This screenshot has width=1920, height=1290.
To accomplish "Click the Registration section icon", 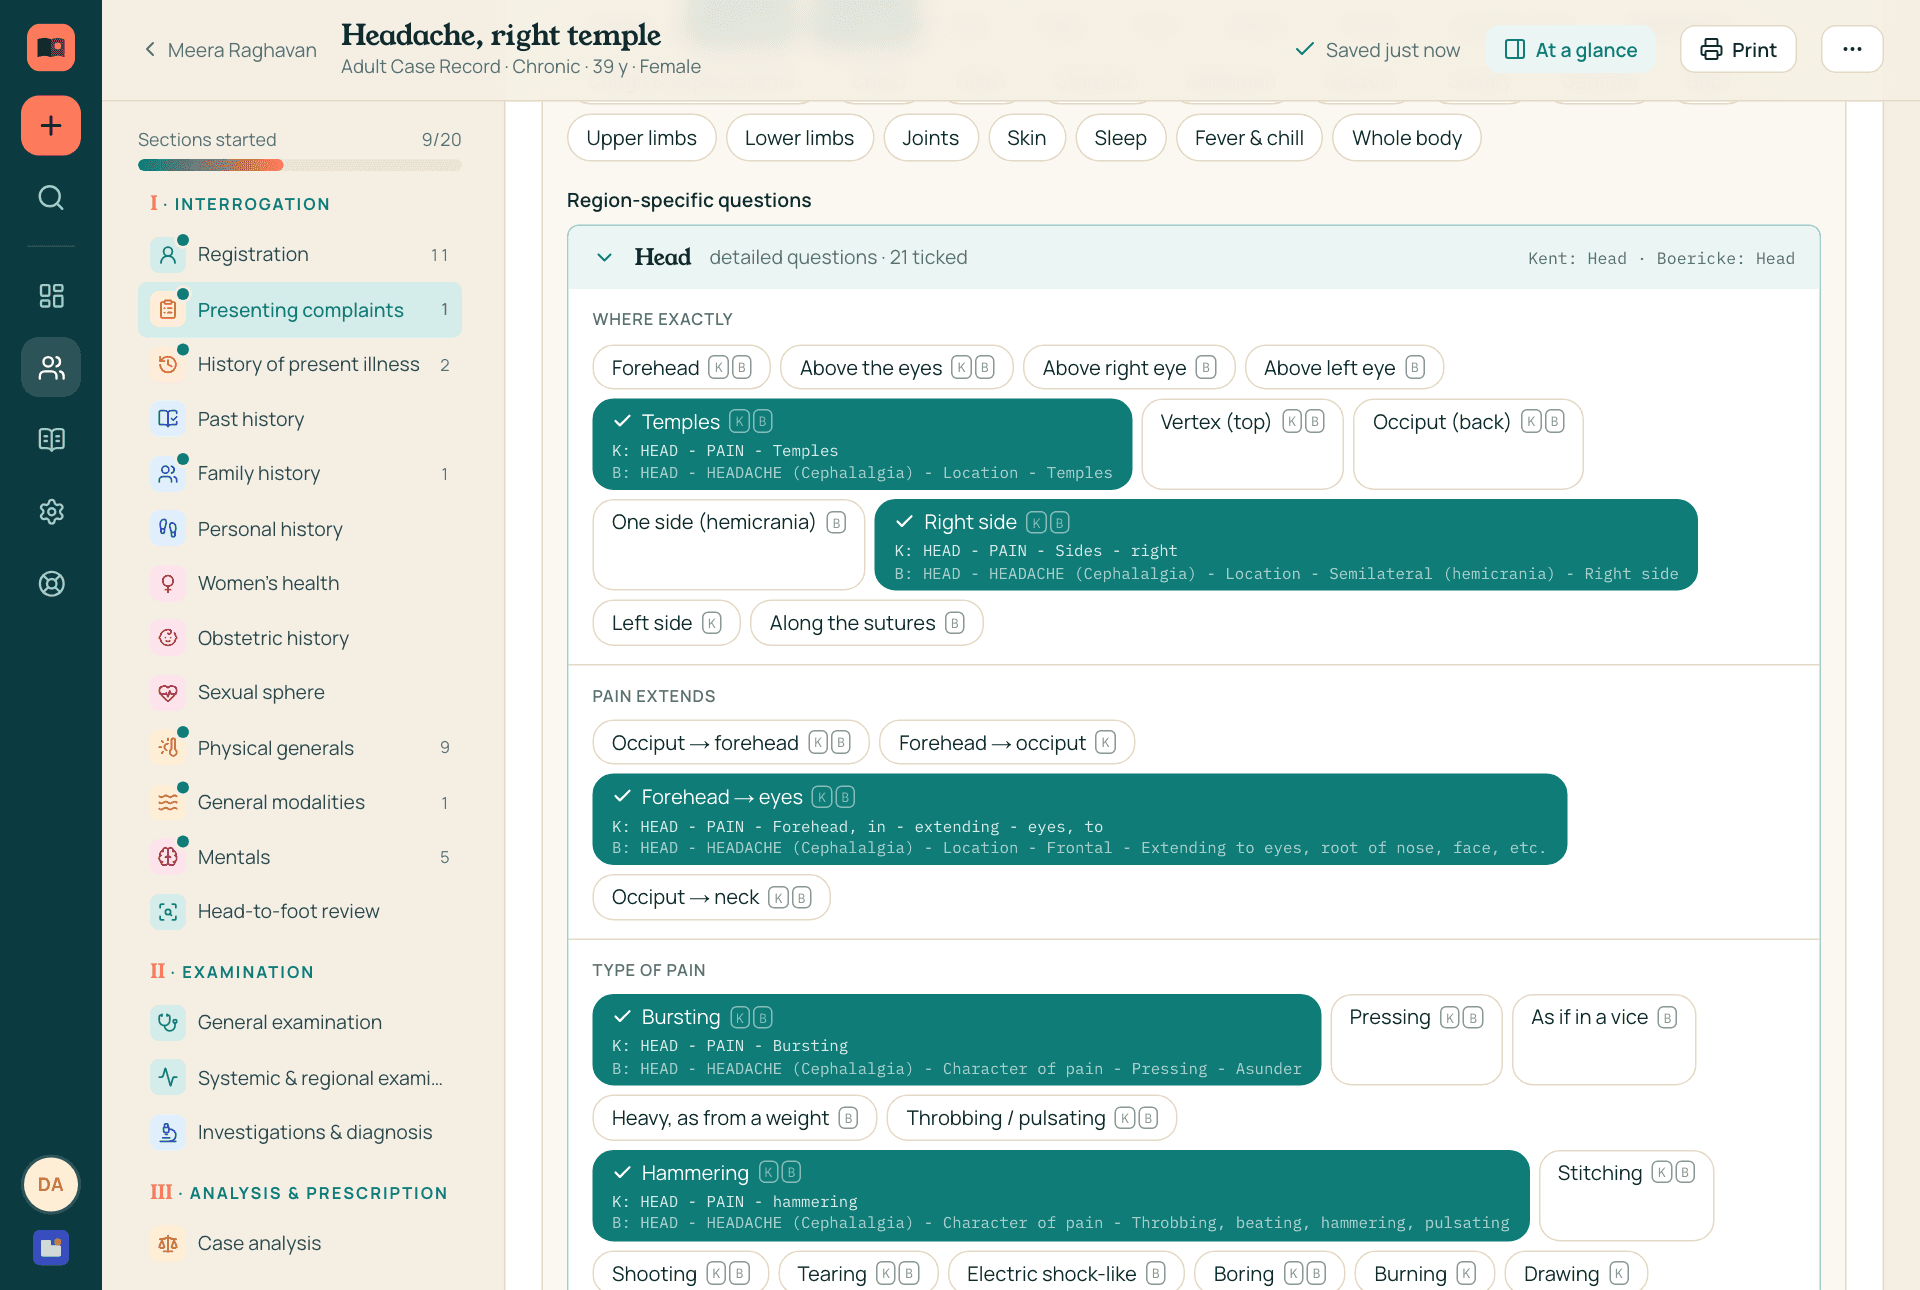I will (x=168, y=255).
